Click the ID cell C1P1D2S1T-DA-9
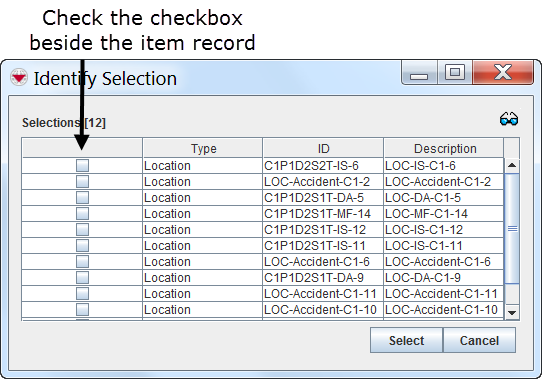Screen dimensions: 542x379 tap(323, 277)
